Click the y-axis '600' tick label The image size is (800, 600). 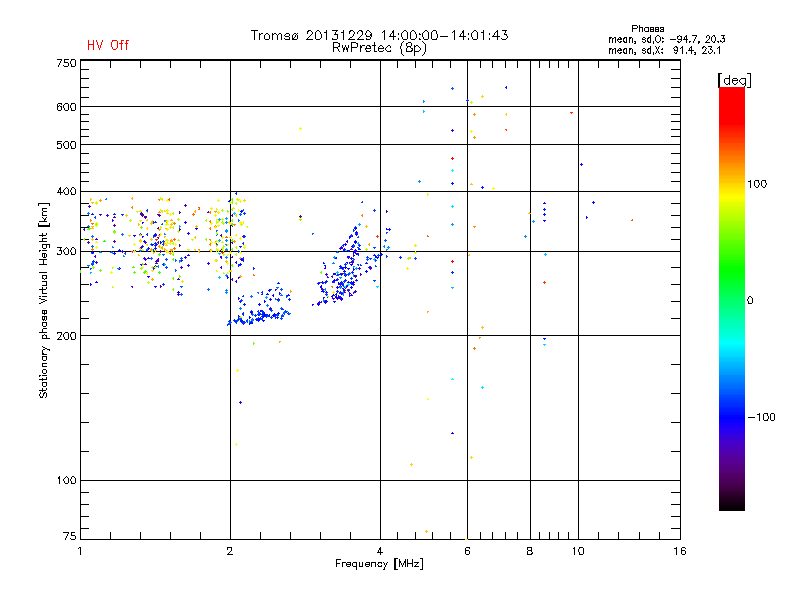pos(66,107)
